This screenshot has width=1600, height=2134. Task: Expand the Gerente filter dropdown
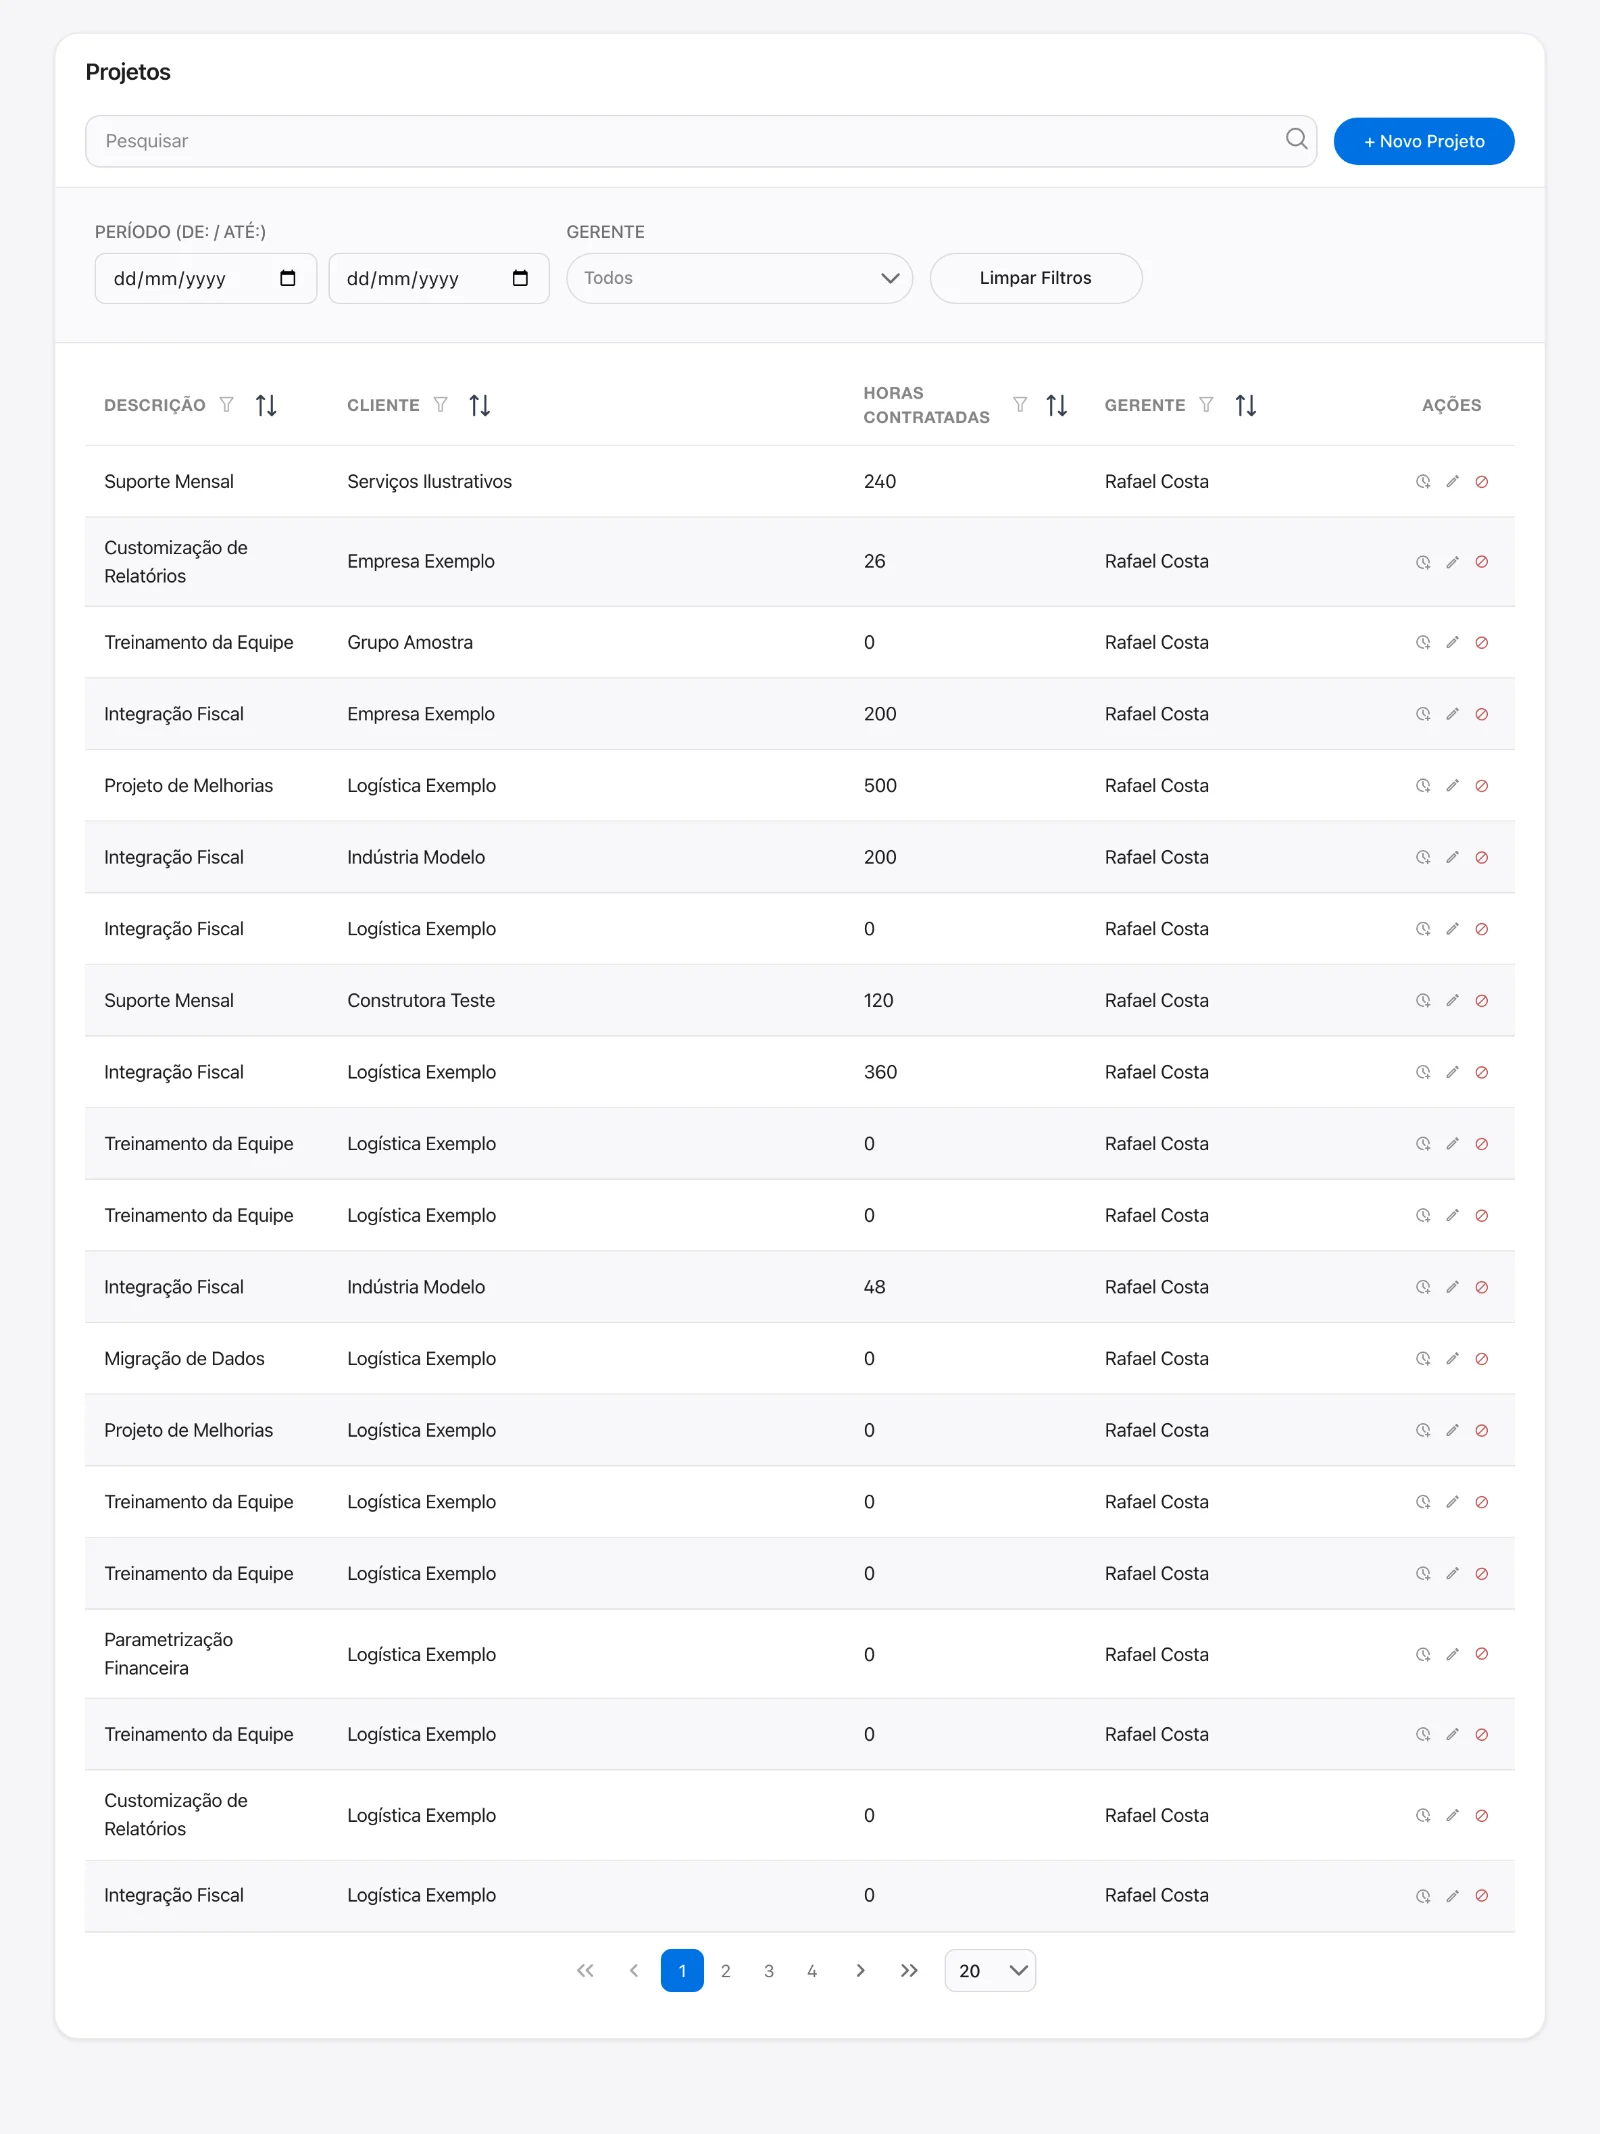pyautogui.click(x=739, y=278)
